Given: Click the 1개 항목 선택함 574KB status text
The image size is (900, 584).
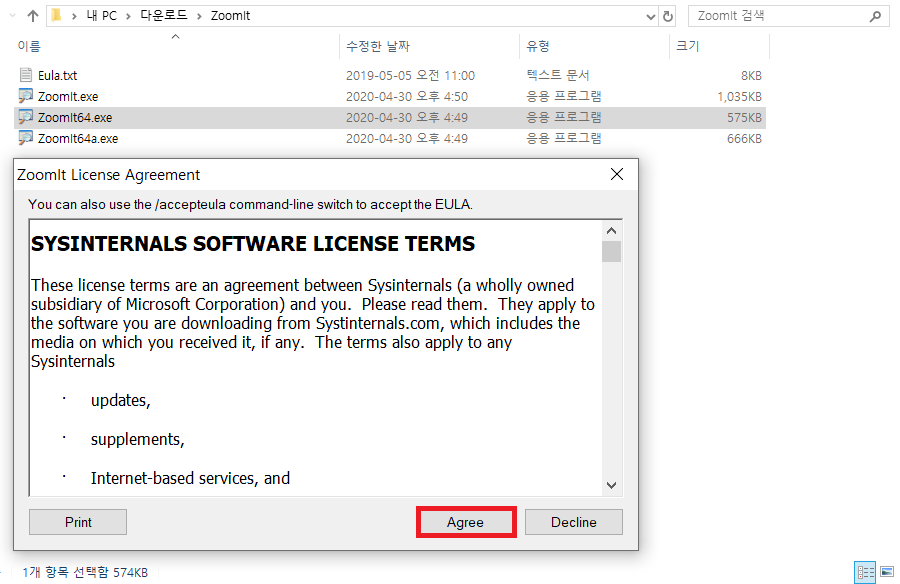Looking at the screenshot, I should [x=85, y=572].
